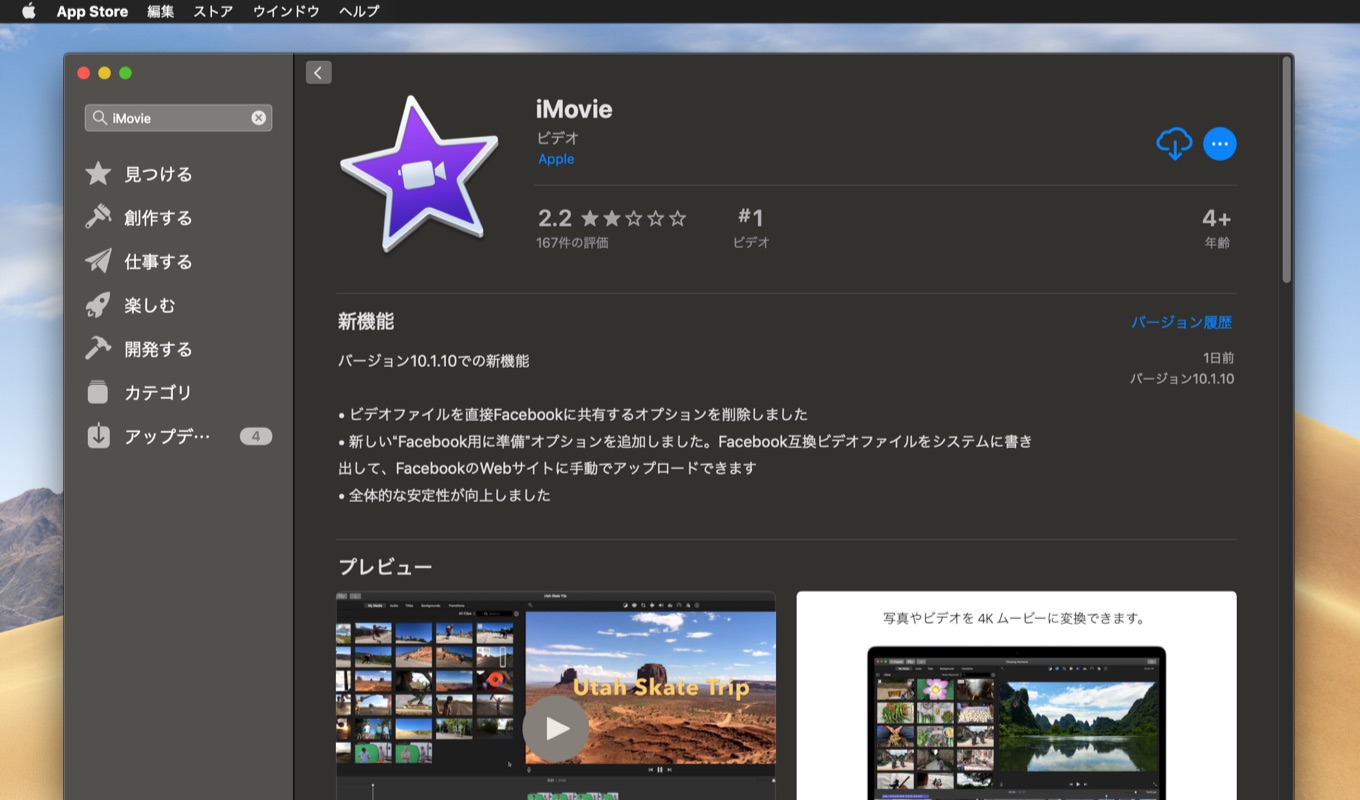Screen dimensions: 1360x800
Task: Click the 新機能 heading
Action: pyautogui.click(x=366, y=322)
